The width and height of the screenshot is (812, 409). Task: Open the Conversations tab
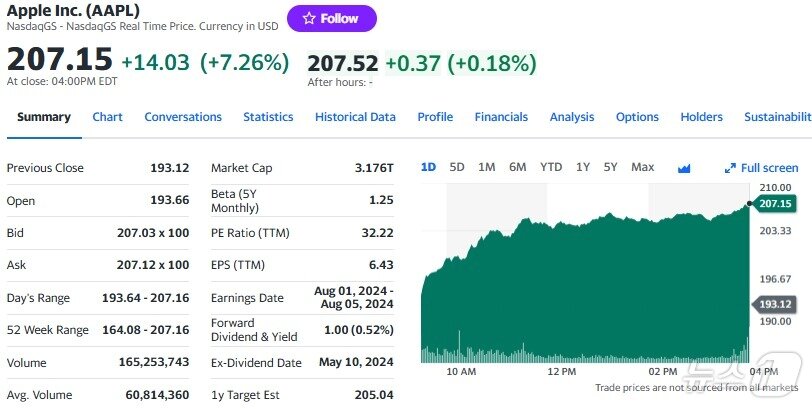pos(183,117)
